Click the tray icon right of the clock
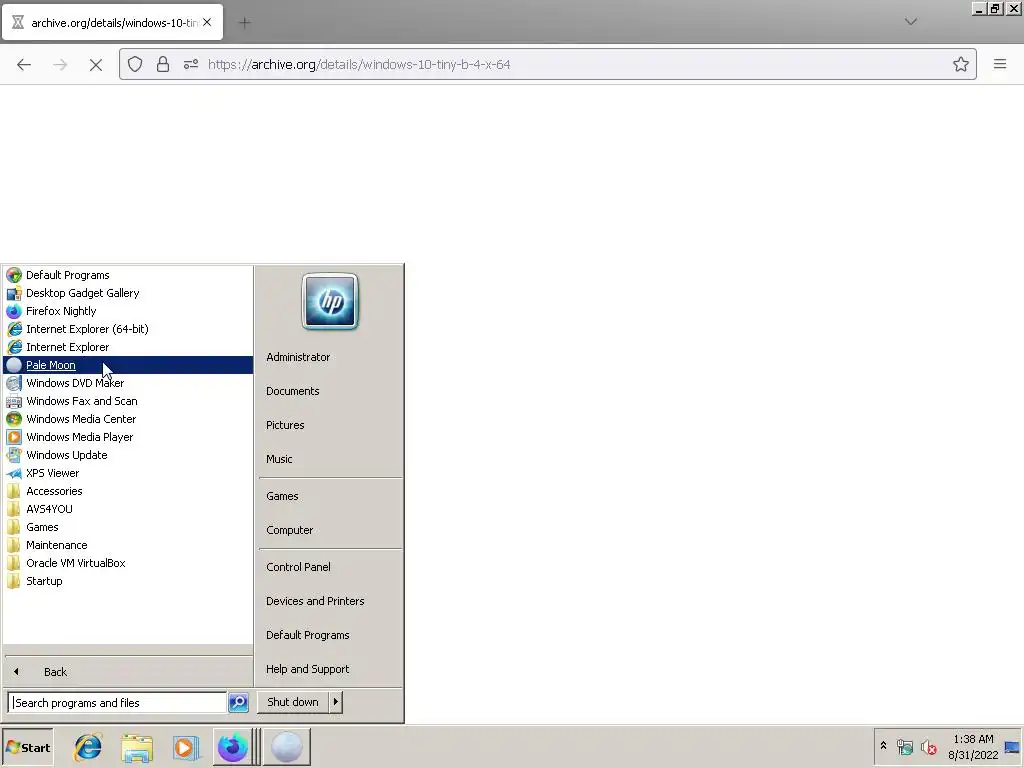1024x768 pixels. point(1012,747)
